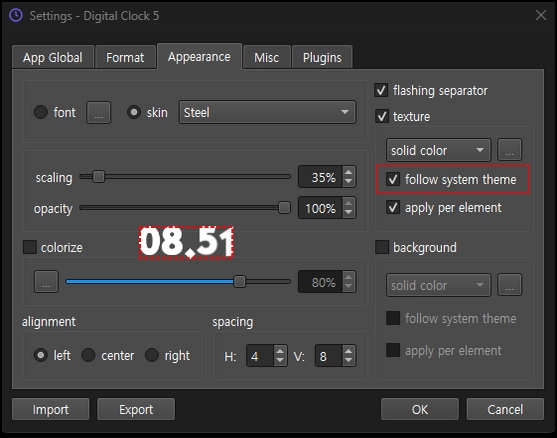Select the Appearance tab
This screenshot has height=438, width=557.
pyautogui.click(x=199, y=56)
